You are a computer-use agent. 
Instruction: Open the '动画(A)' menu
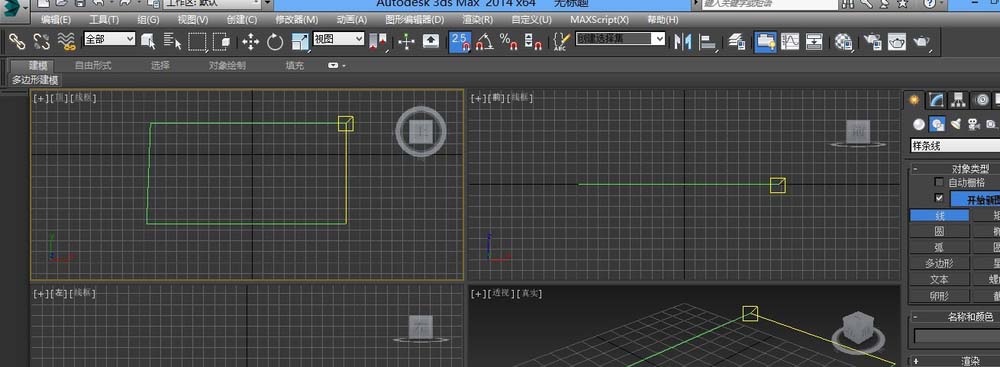click(x=351, y=20)
